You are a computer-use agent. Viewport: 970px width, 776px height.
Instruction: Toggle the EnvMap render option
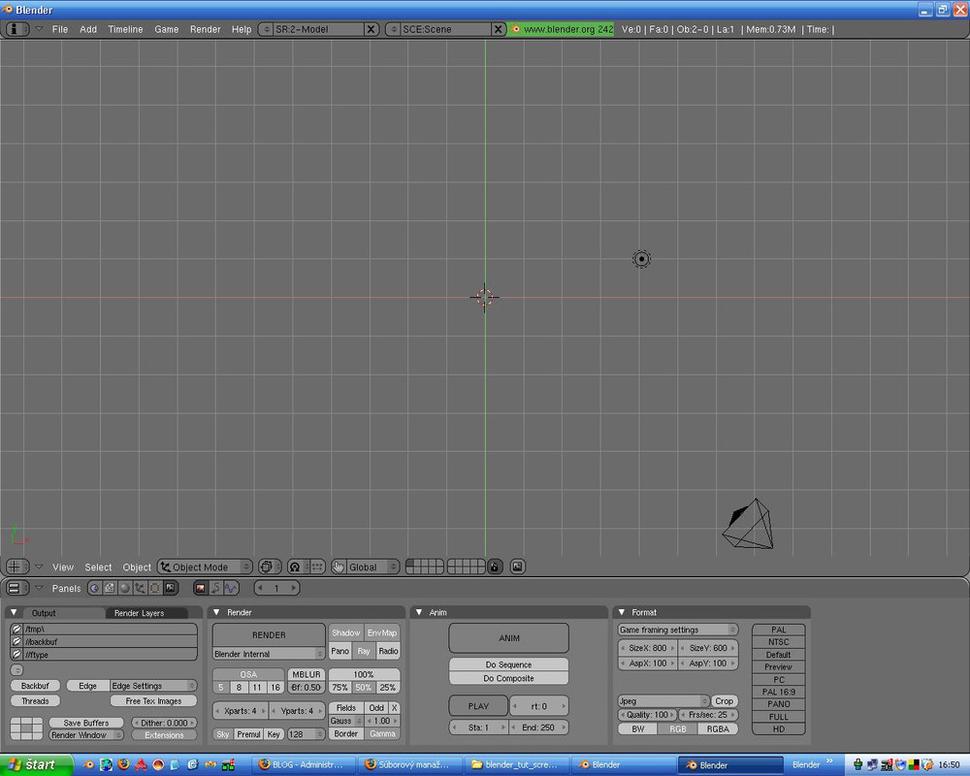pos(382,632)
